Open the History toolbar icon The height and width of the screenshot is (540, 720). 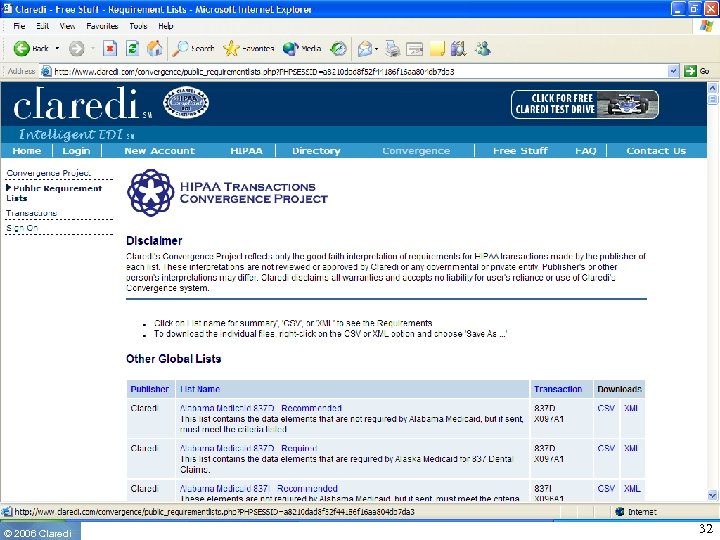click(338, 48)
